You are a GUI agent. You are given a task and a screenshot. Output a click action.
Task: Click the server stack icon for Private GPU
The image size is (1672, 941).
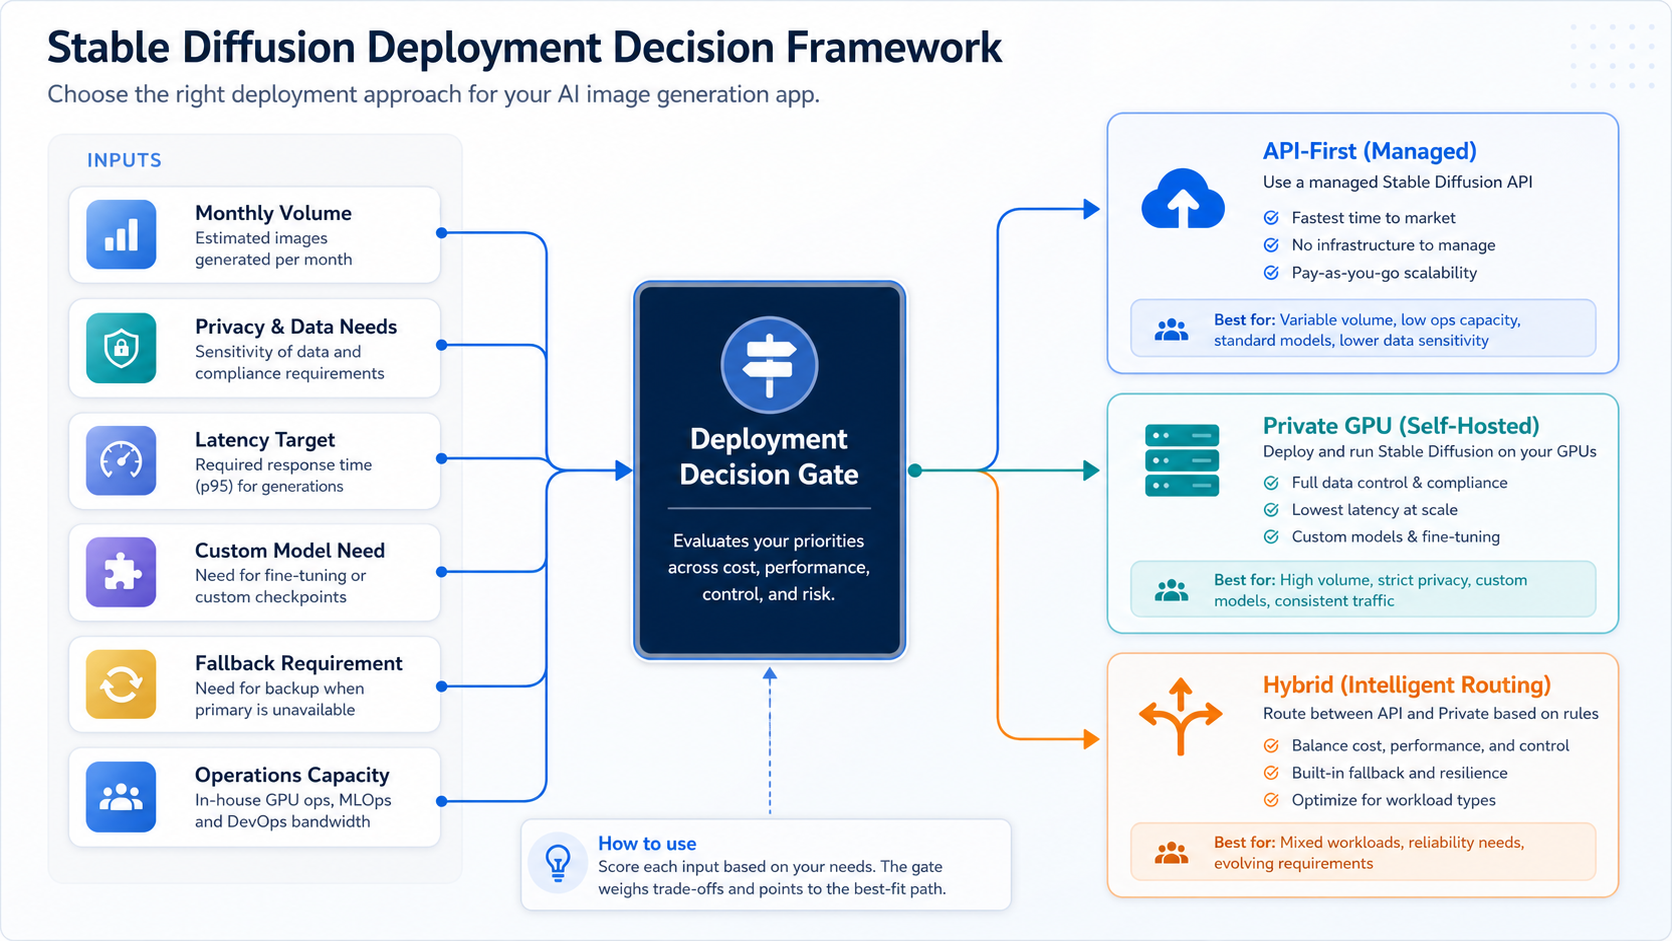pyautogui.click(x=1182, y=461)
